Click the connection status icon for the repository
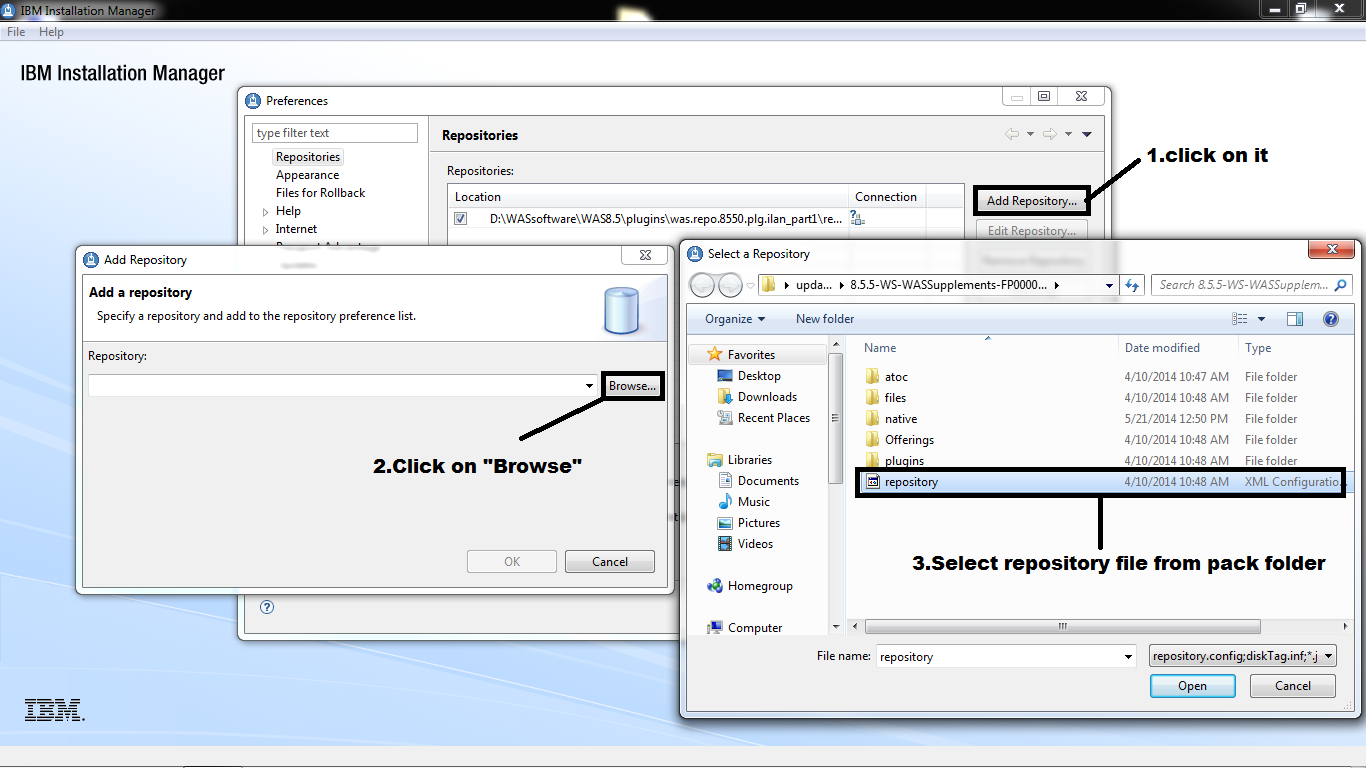The width and height of the screenshot is (1366, 768). click(x=857, y=218)
